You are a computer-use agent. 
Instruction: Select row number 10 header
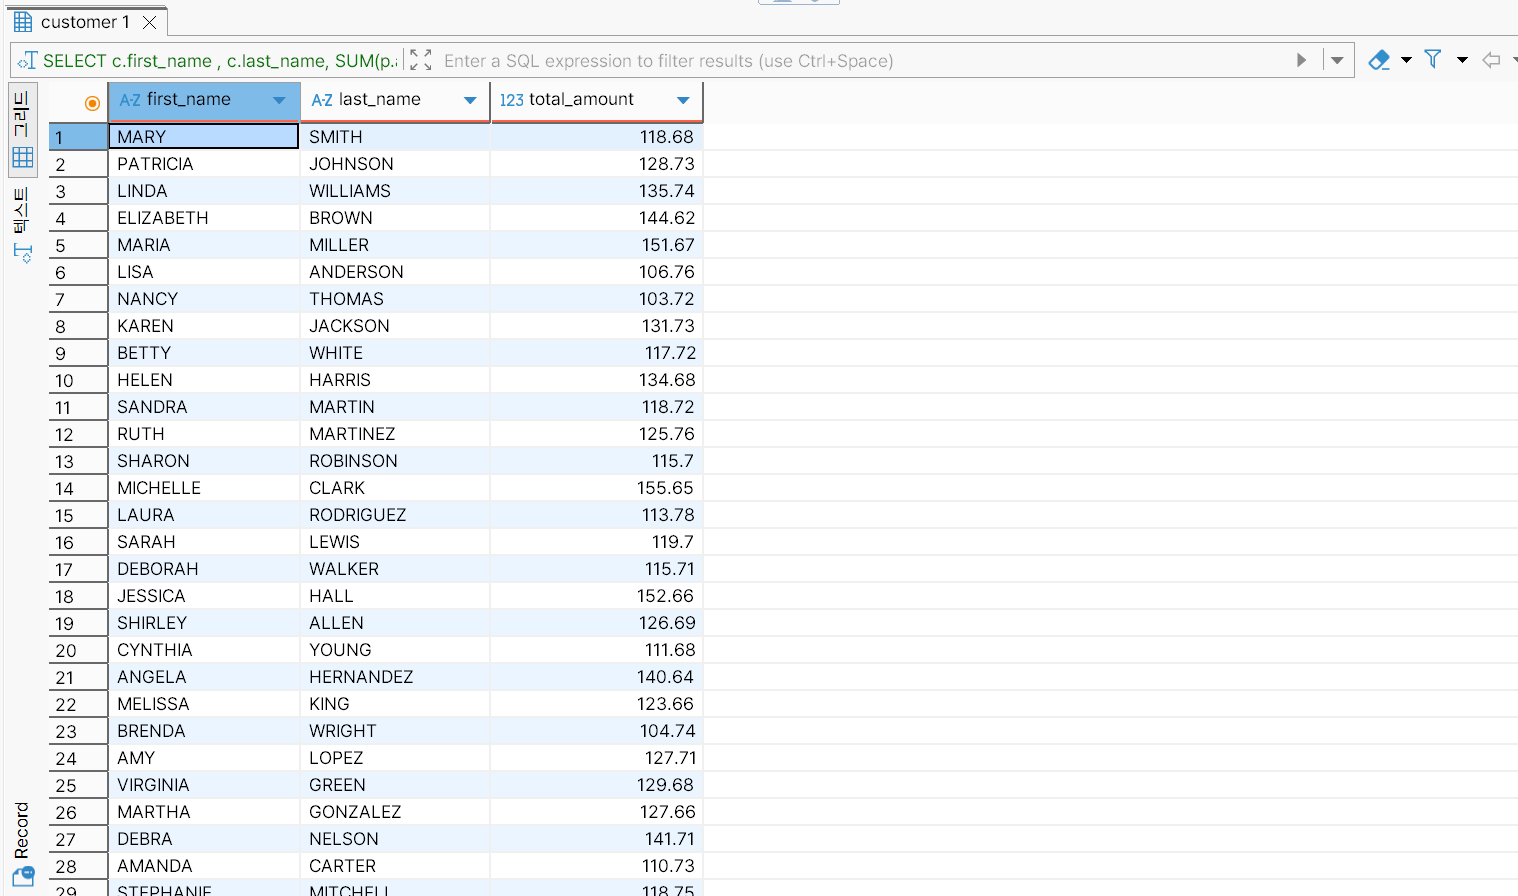coord(77,381)
